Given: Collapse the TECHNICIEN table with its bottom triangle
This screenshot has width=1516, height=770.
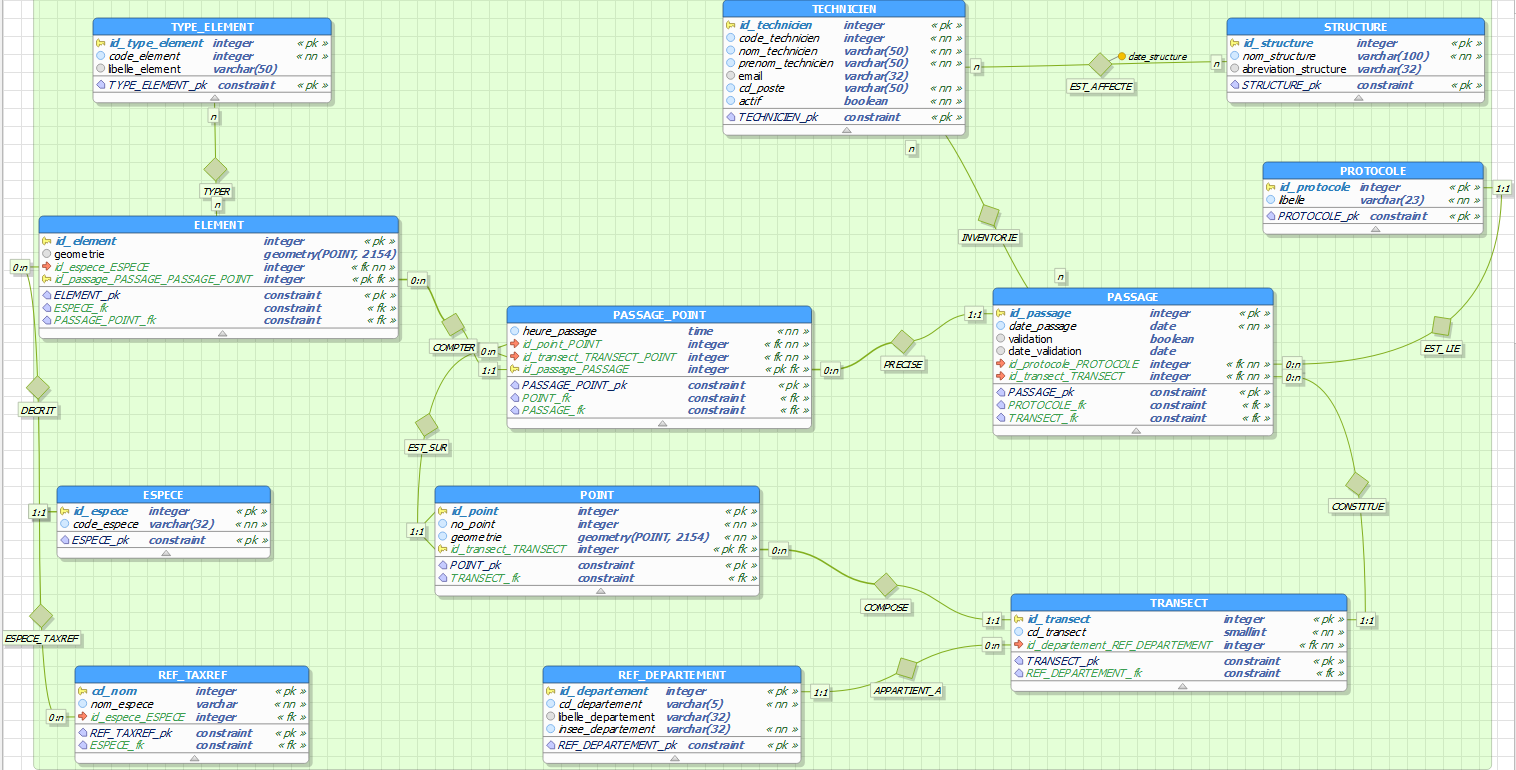Looking at the screenshot, I should (846, 130).
